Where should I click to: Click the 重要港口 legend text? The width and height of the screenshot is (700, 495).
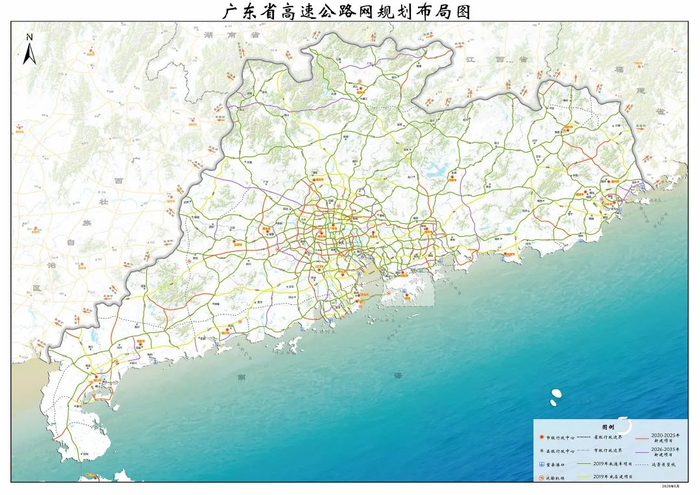(x=555, y=465)
